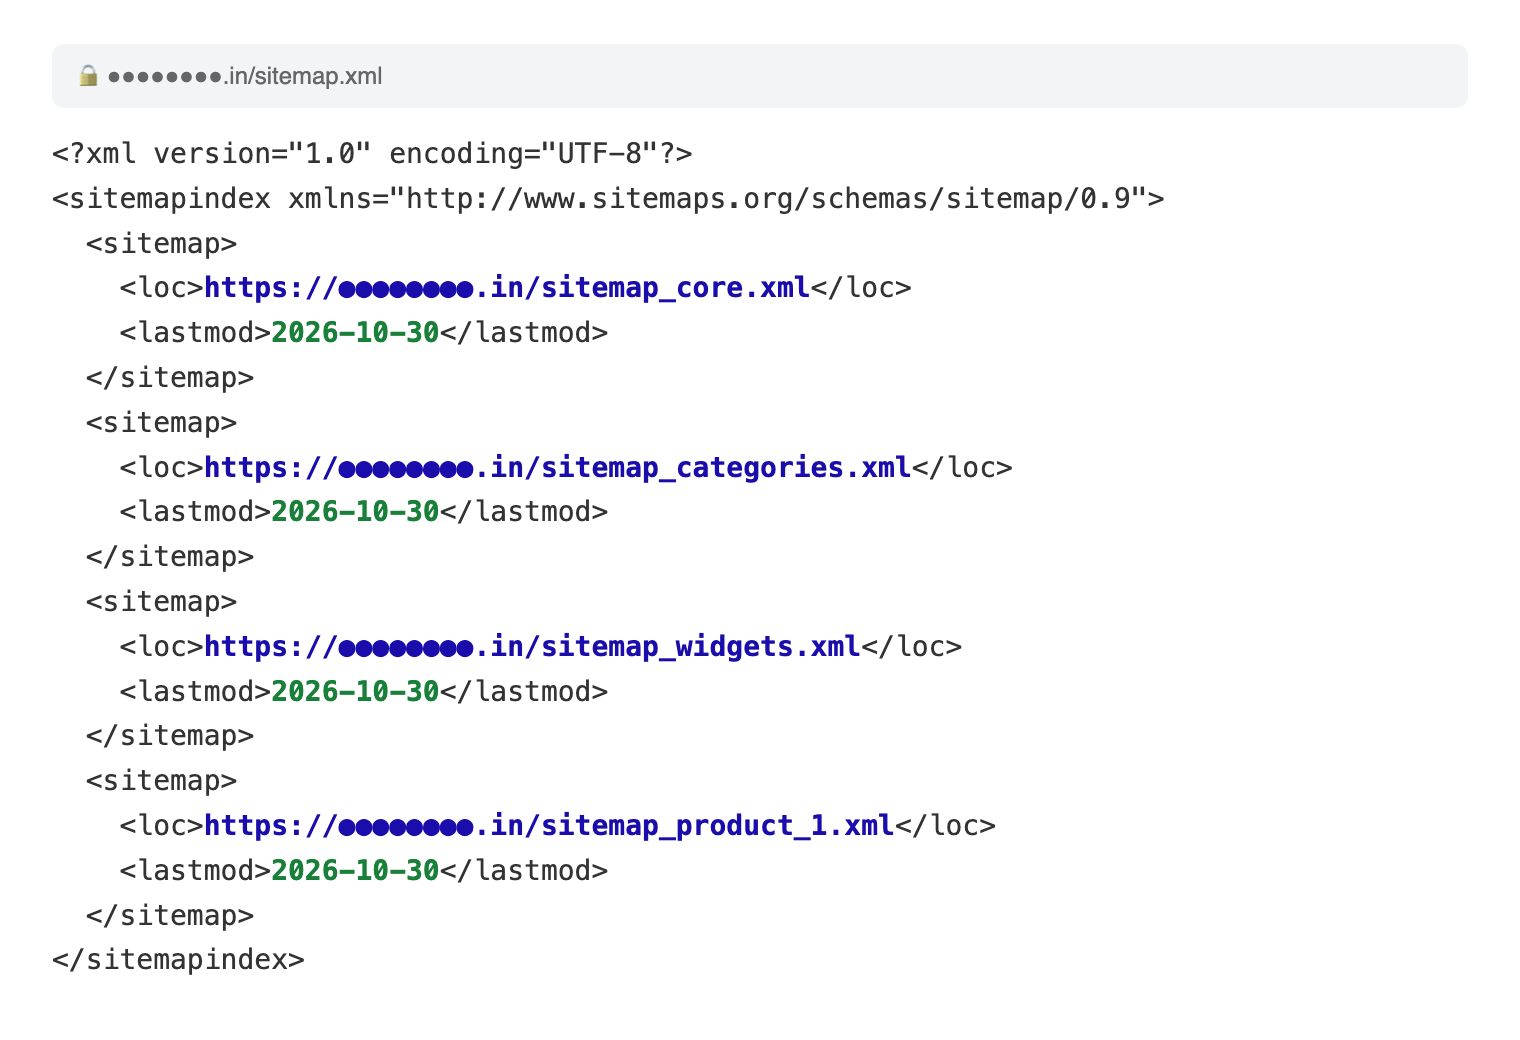Click the closing </sitemapindex> tag
Screen dimensions: 1520x1040
click(x=178, y=960)
